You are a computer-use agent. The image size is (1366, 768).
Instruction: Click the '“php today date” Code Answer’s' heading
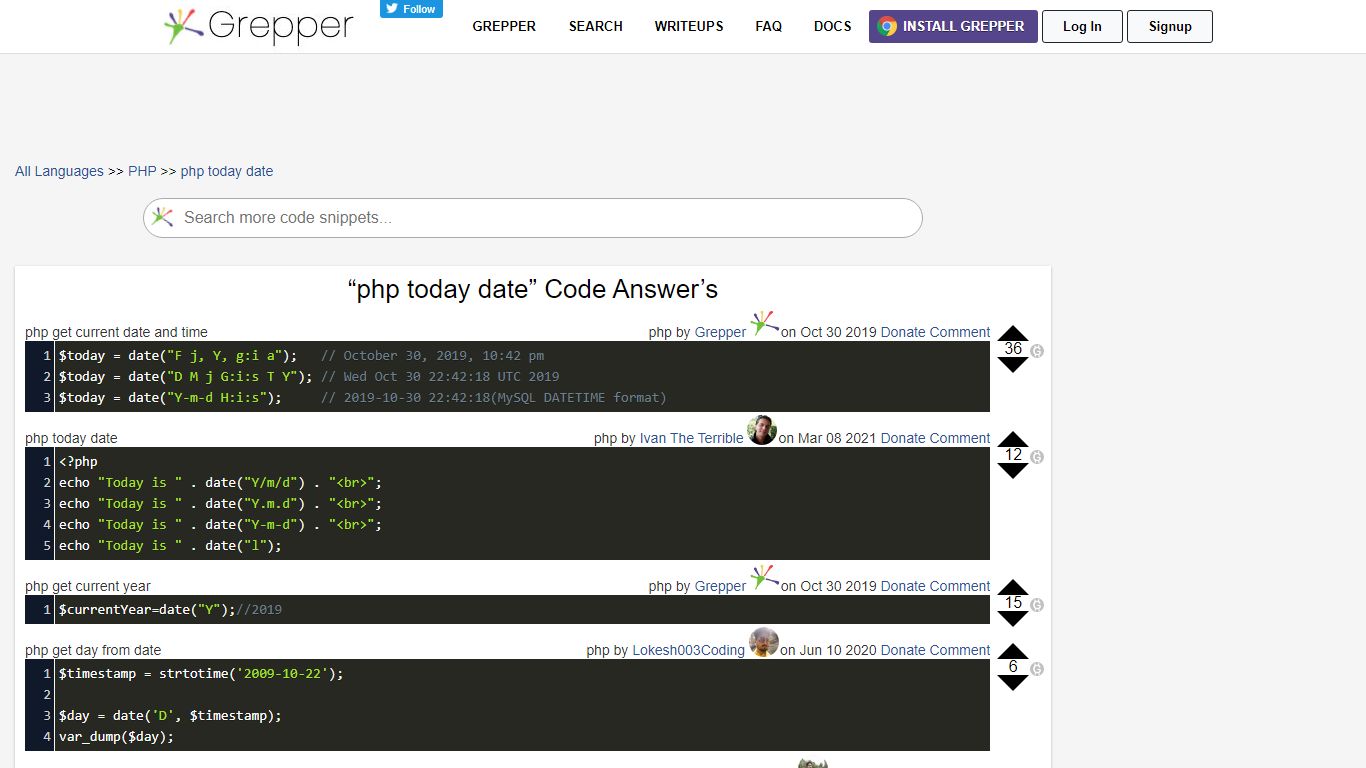(x=533, y=289)
